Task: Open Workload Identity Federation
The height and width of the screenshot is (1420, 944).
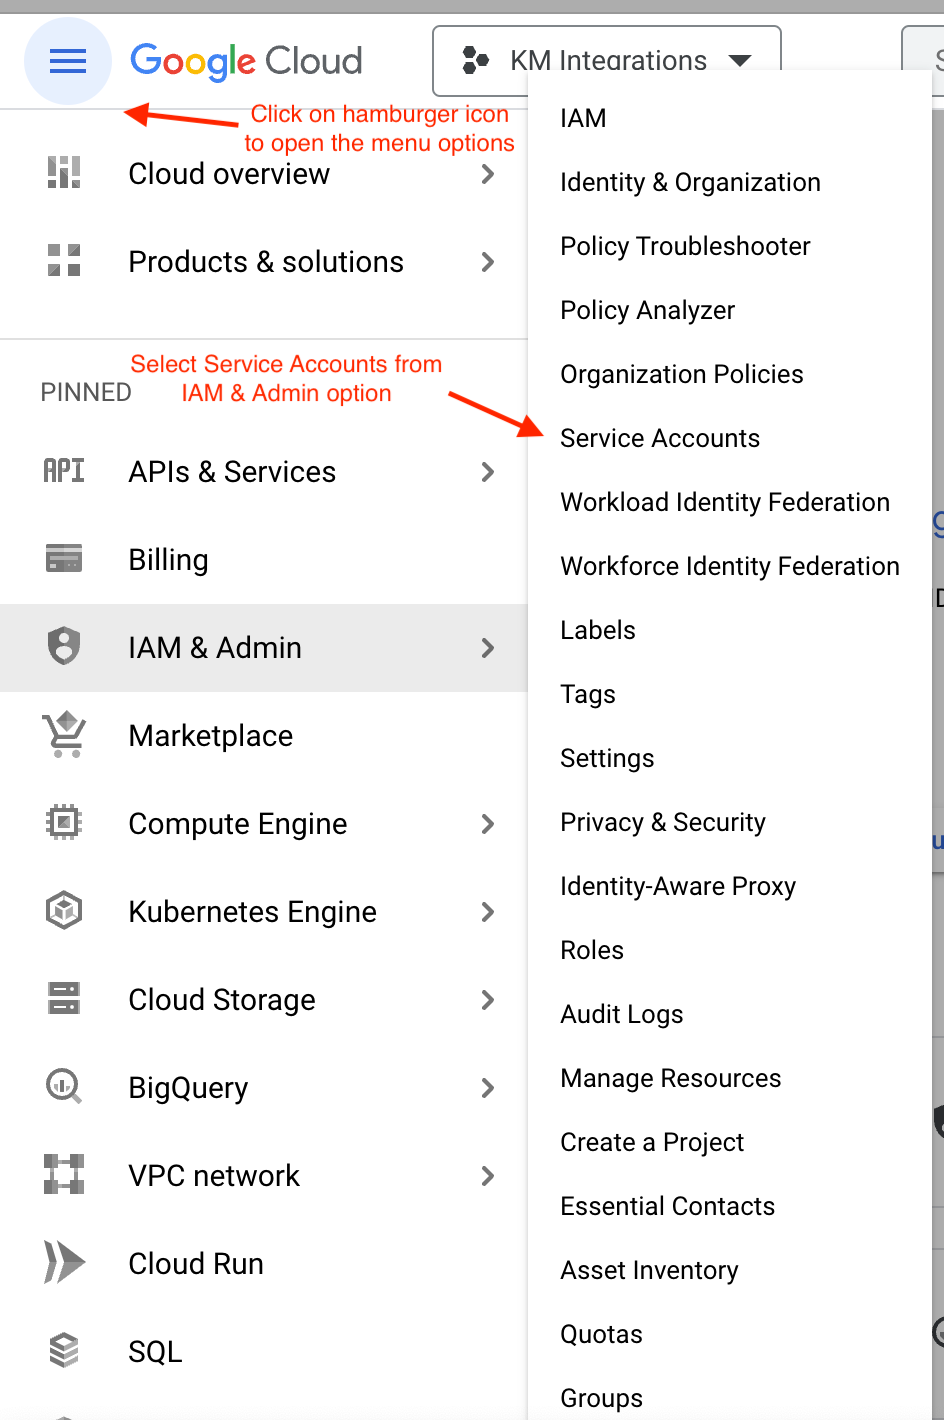Action: pos(725,502)
